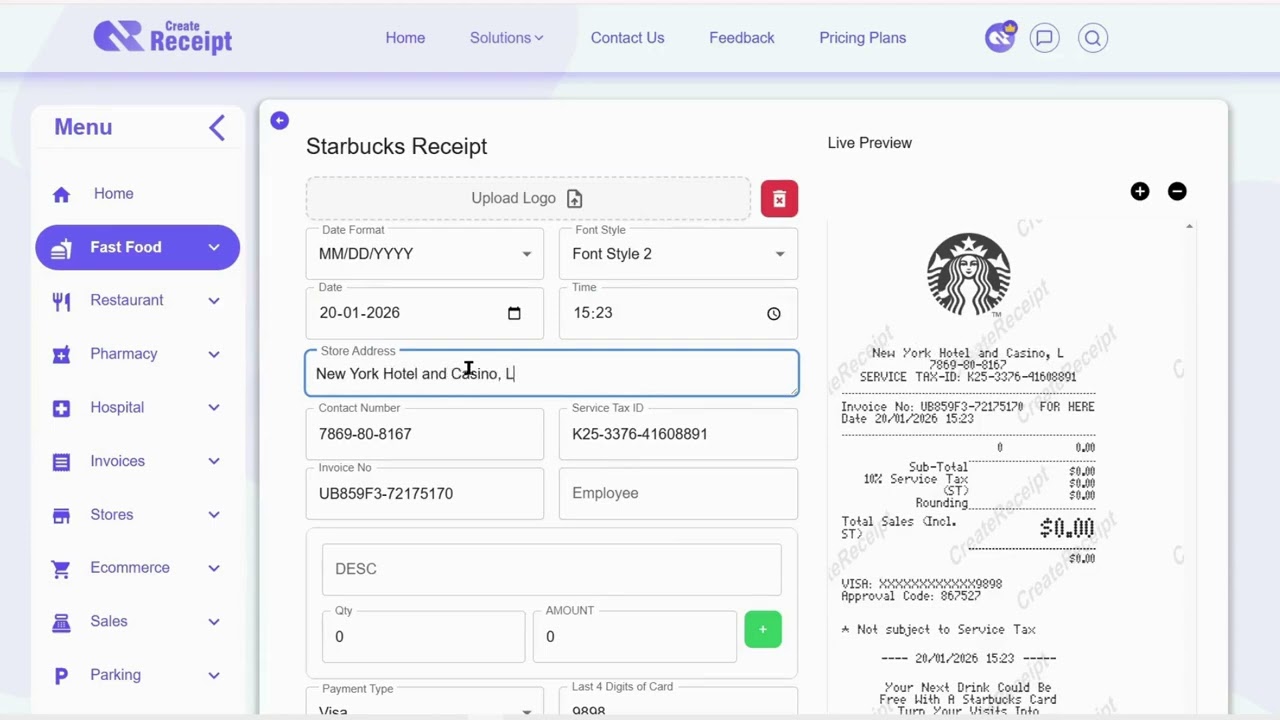
Task: Click the Date field showing 20-01-2026
Action: 425,313
